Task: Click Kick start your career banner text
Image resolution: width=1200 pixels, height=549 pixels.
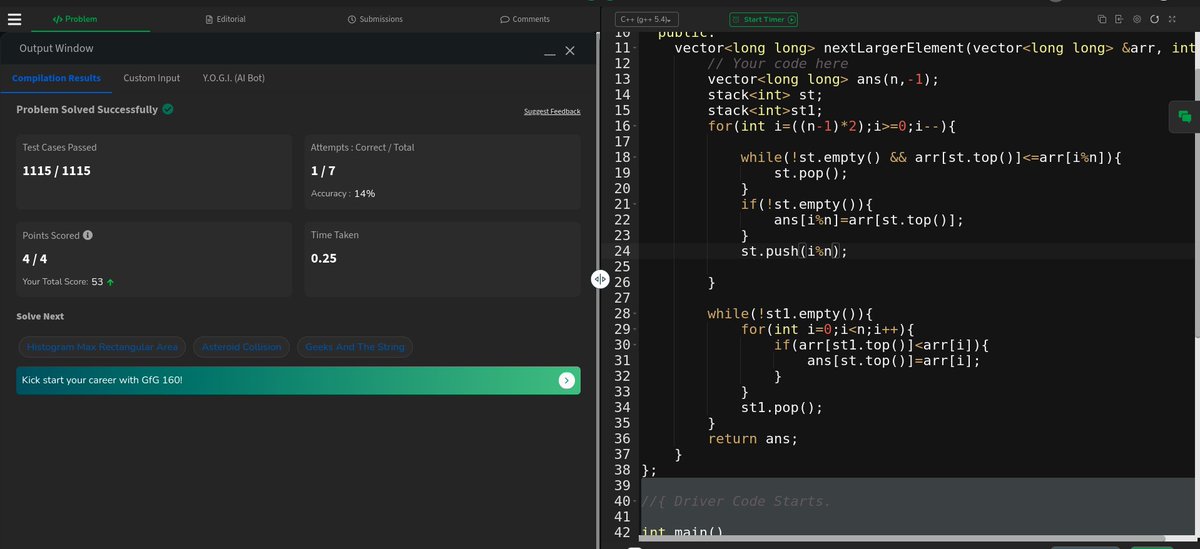Action: pyautogui.click(x=102, y=380)
